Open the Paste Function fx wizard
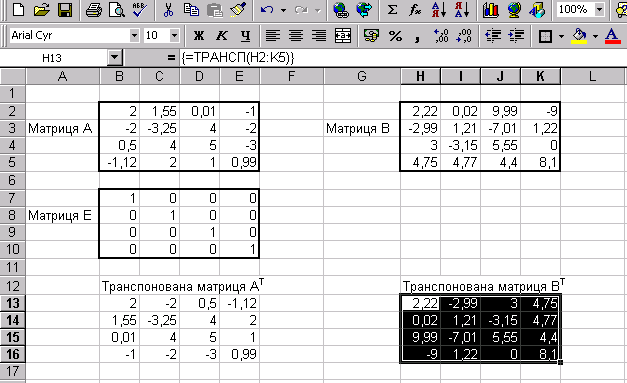Screen dimensions: 627x383 [415, 9]
